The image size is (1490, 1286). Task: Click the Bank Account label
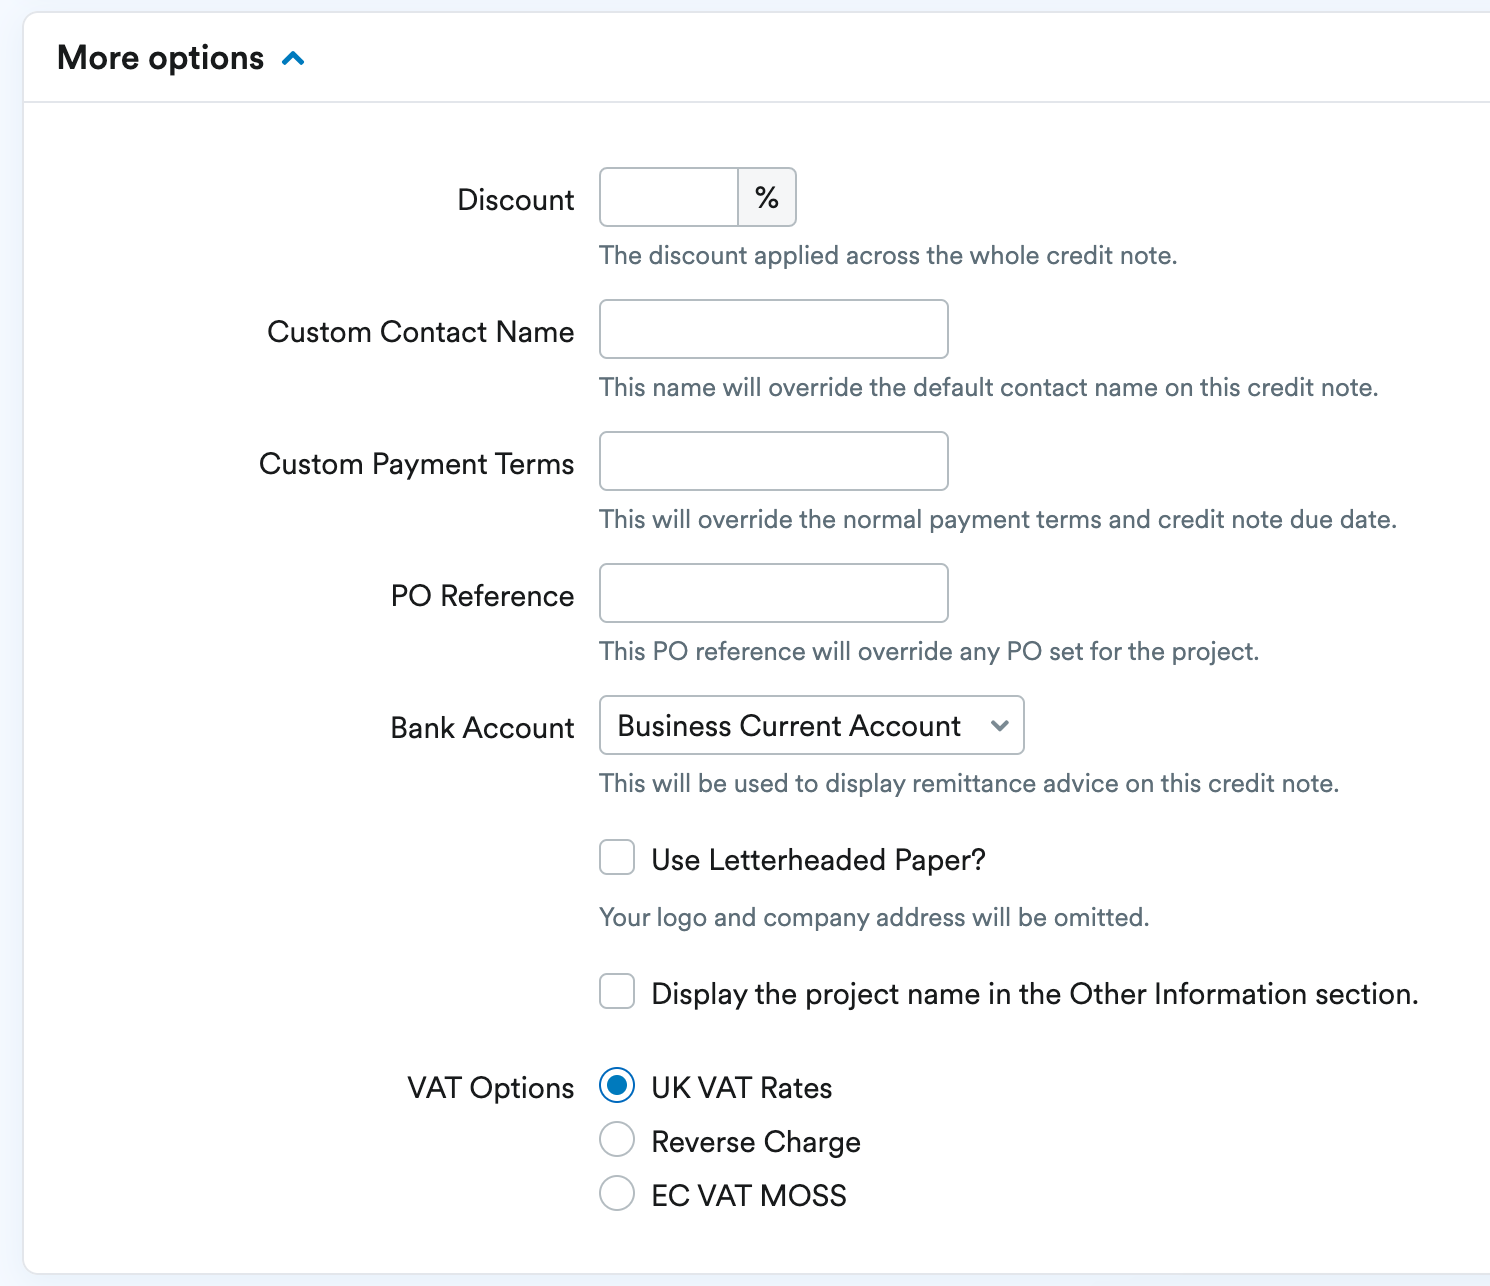483,728
